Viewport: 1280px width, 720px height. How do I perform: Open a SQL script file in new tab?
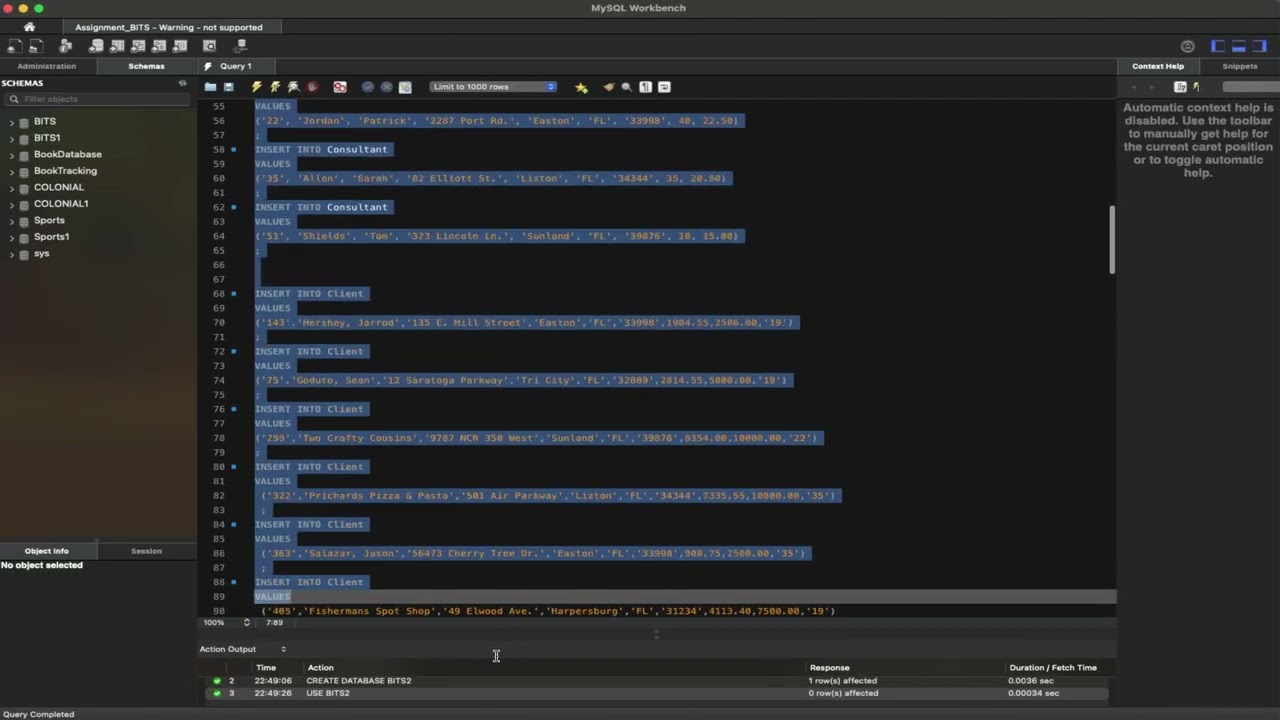(35, 46)
